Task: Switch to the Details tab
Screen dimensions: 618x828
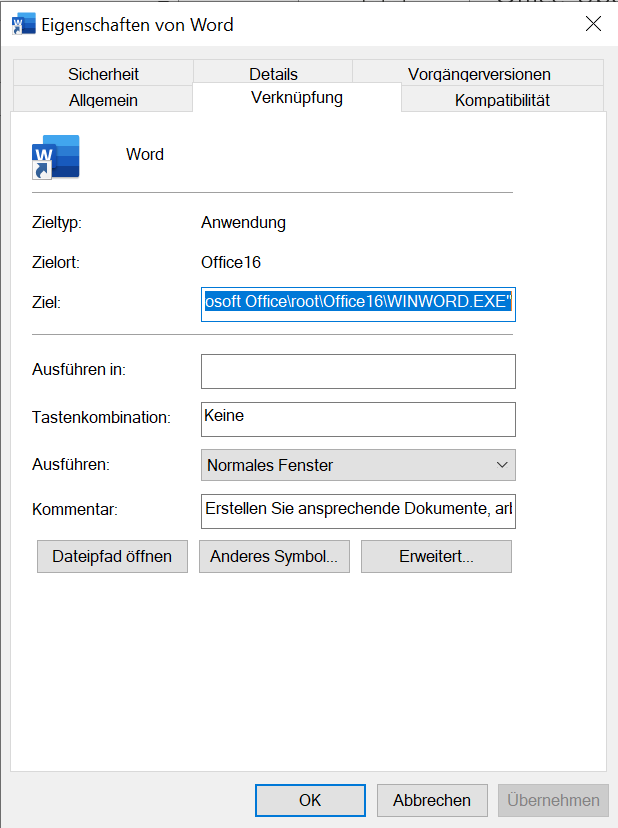Action: pyautogui.click(x=273, y=72)
